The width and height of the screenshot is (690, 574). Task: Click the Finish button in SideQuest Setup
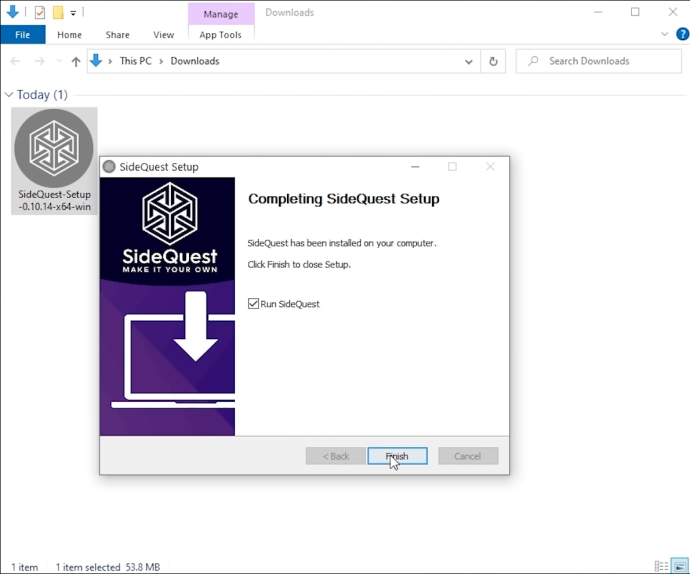(397, 456)
